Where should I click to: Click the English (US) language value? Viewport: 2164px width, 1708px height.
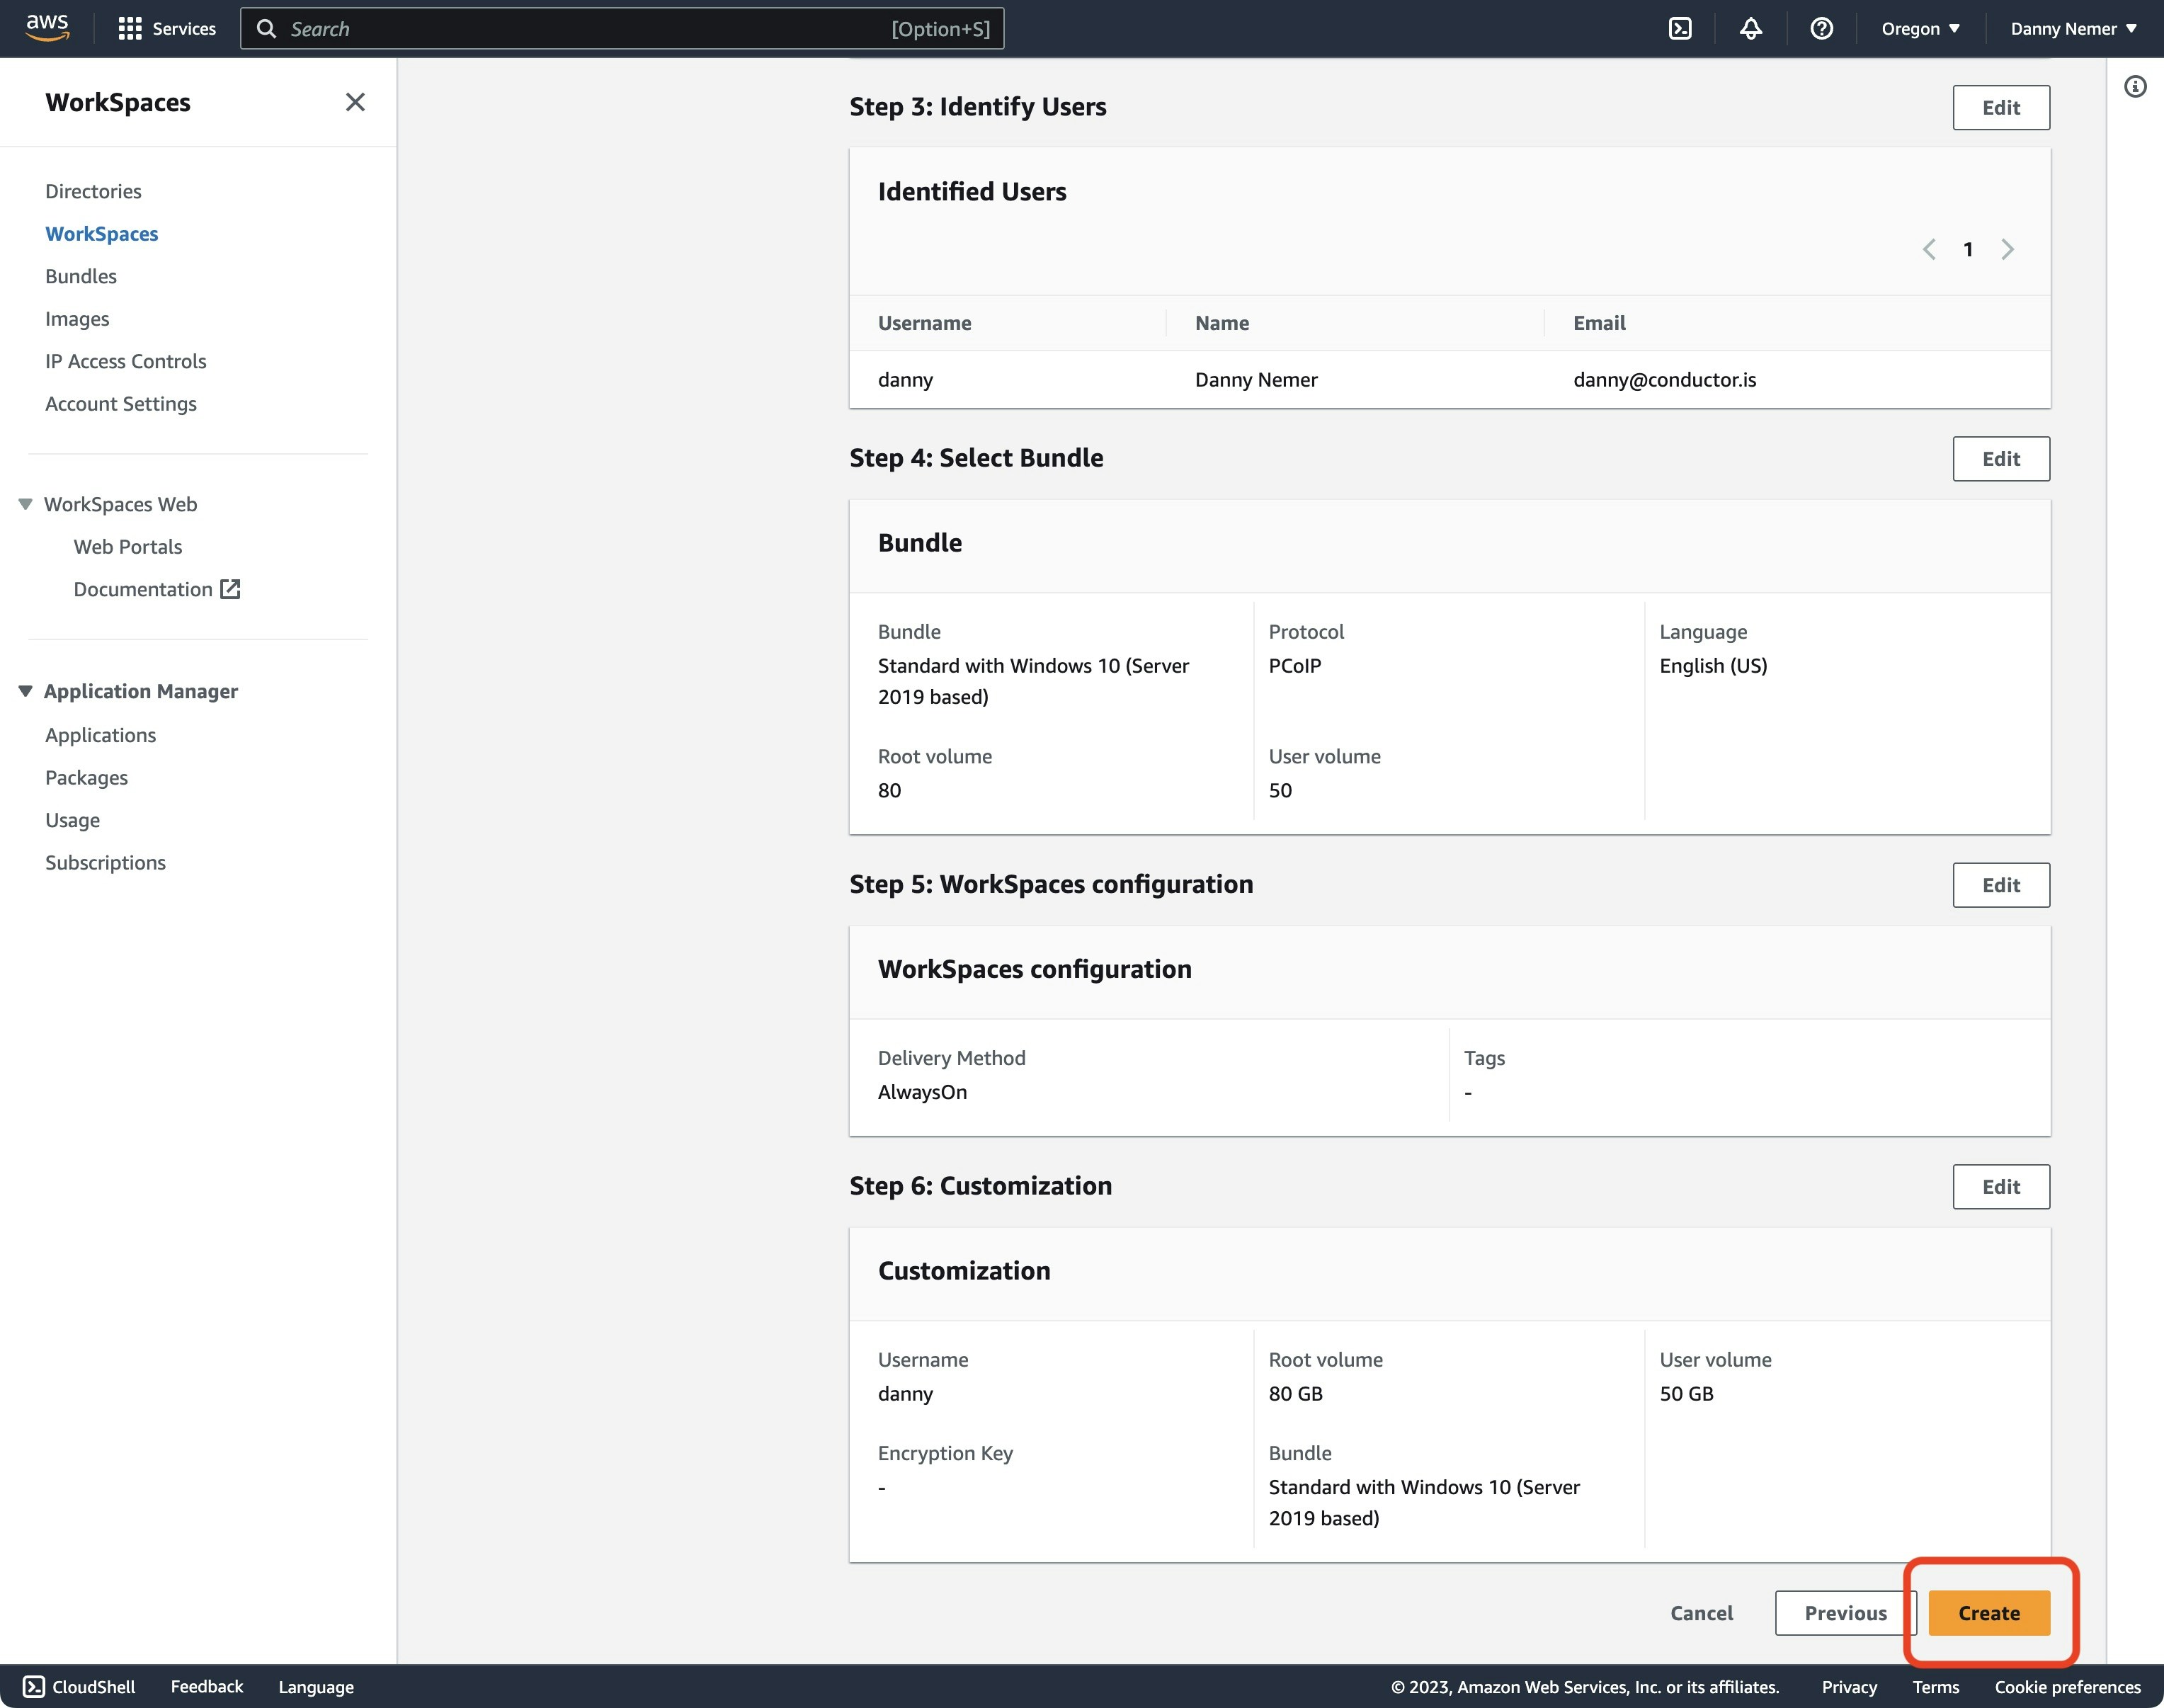pyautogui.click(x=1714, y=665)
